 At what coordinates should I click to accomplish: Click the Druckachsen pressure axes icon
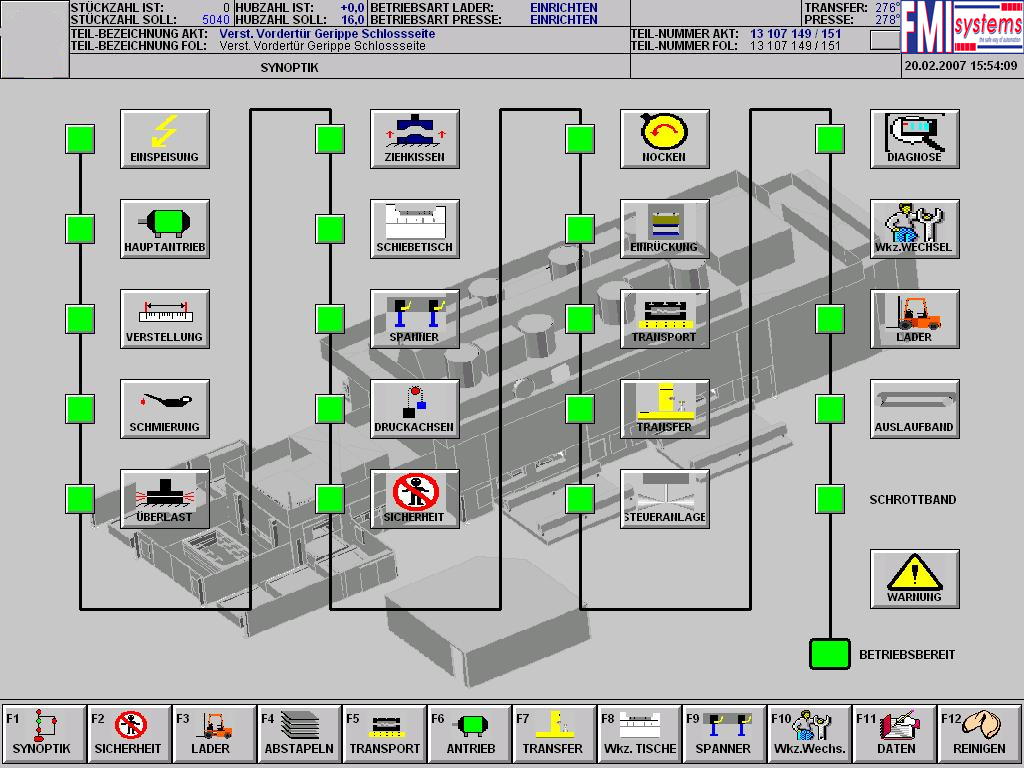(415, 409)
